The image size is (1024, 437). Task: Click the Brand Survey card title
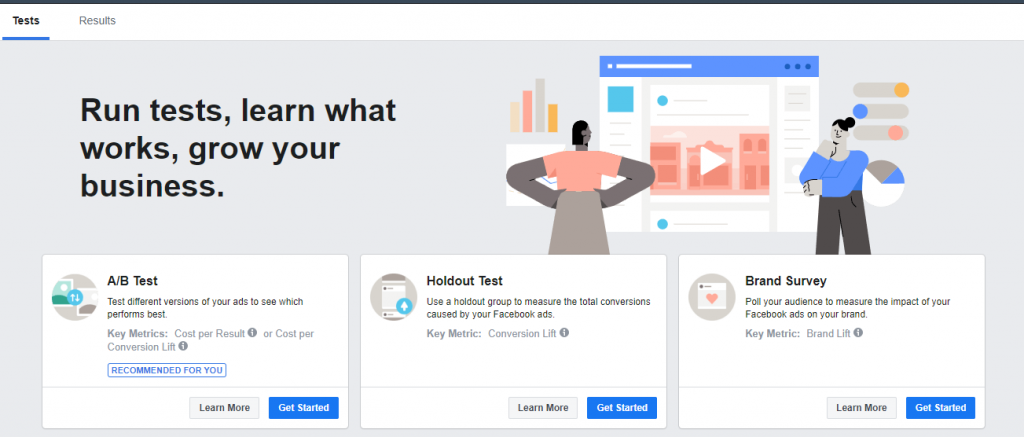tap(785, 281)
